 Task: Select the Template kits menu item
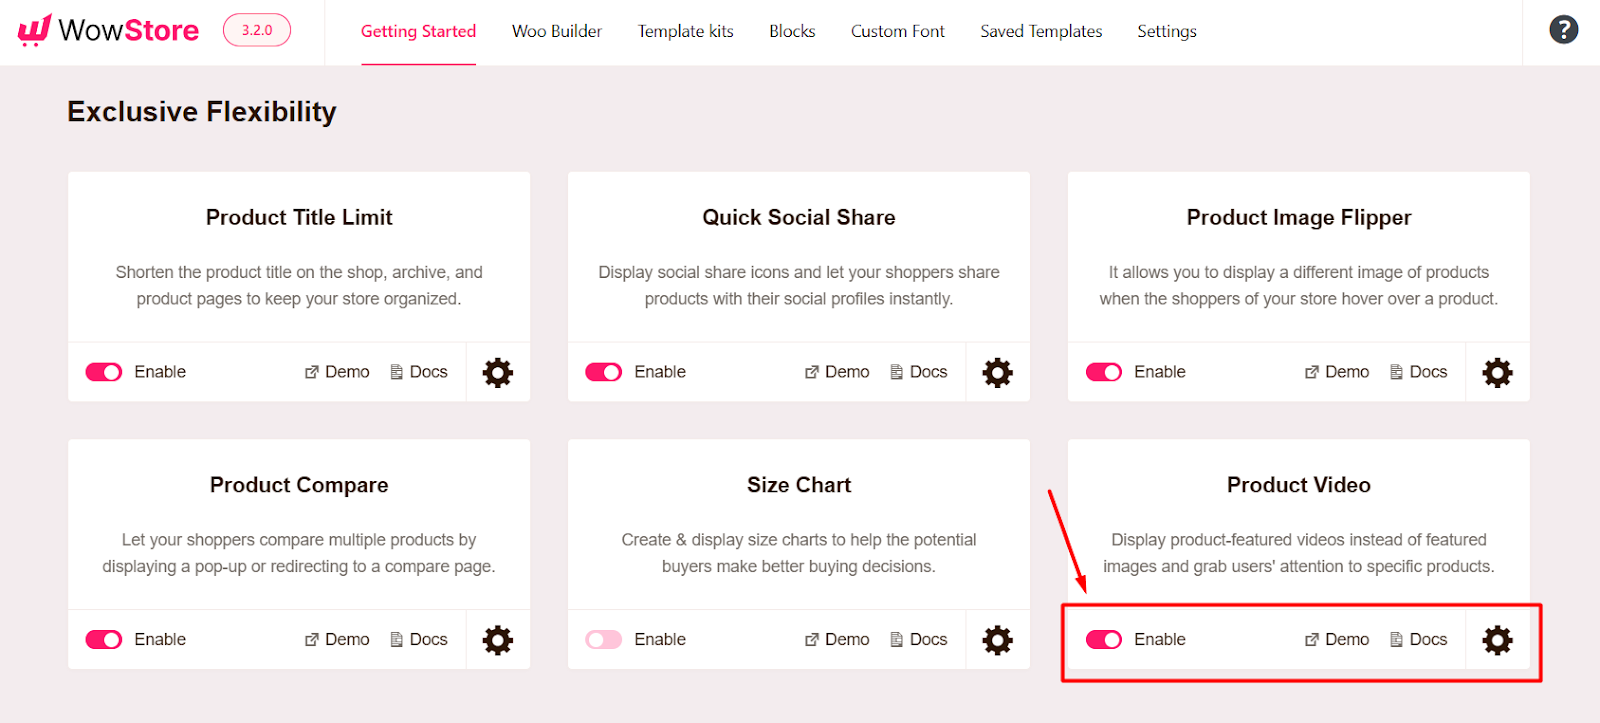pyautogui.click(x=685, y=31)
